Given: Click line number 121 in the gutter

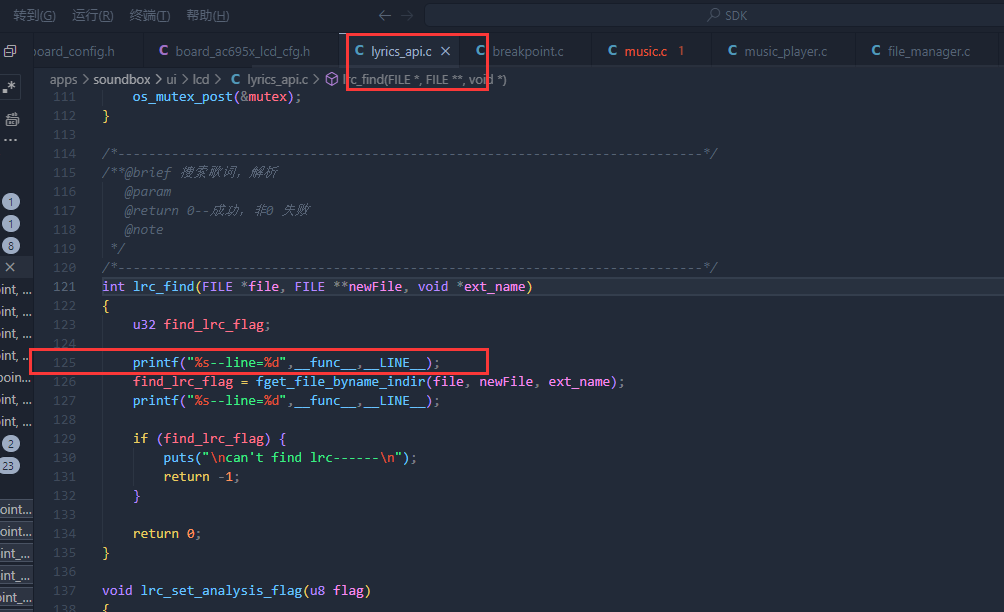Looking at the screenshot, I should (x=64, y=287).
